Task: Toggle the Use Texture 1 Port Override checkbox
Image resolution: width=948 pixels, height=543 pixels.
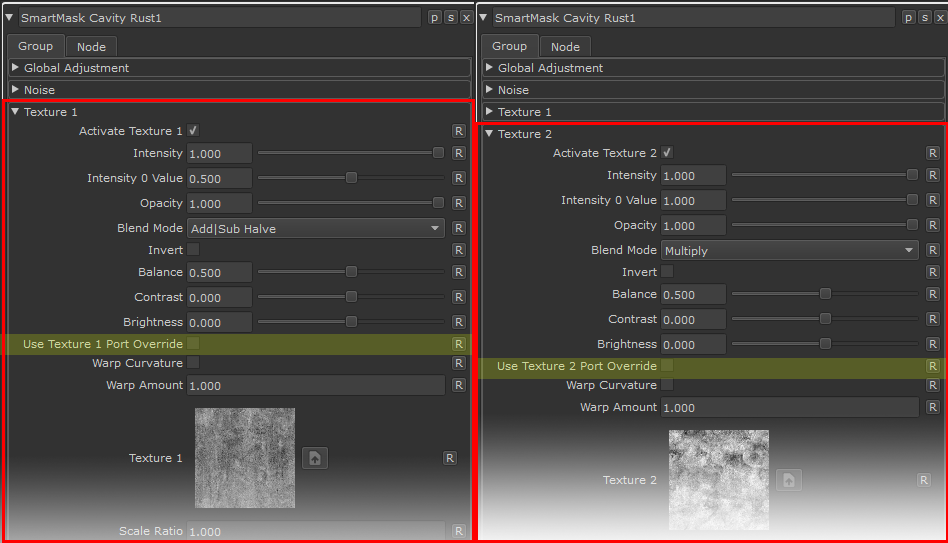Action: click(193, 344)
